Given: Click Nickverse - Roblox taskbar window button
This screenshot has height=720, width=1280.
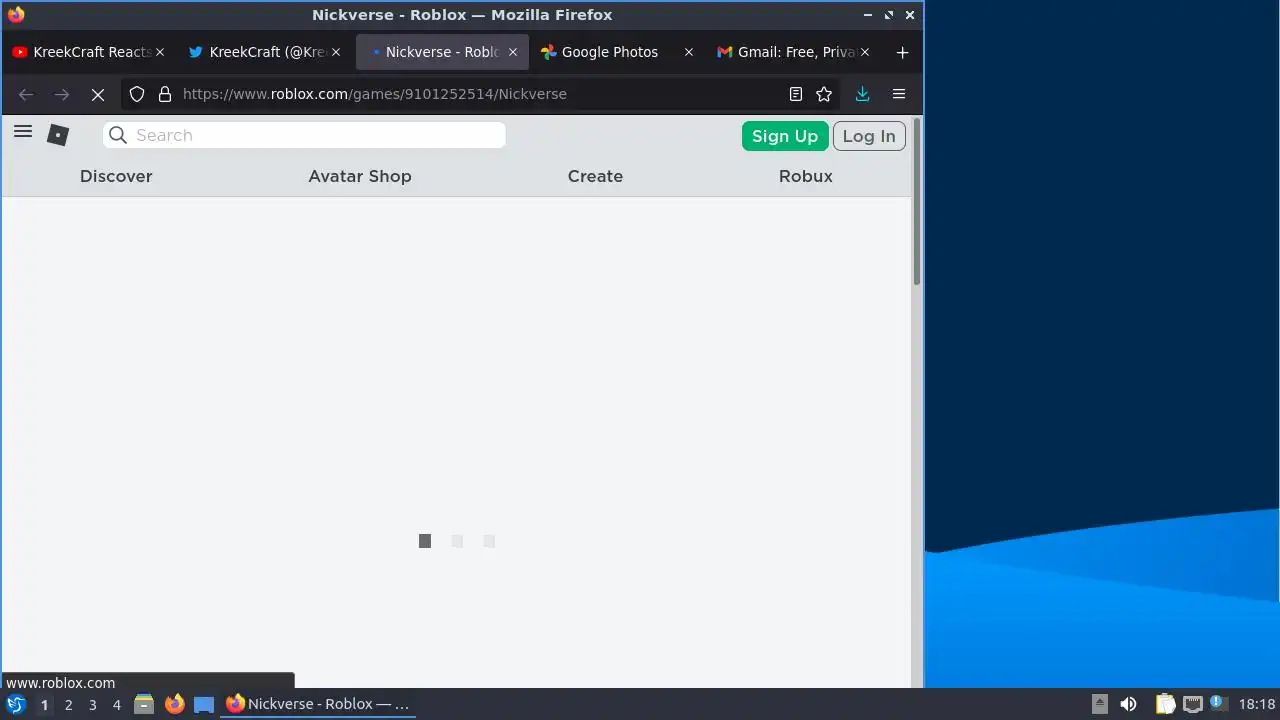Looking at the screenshot, I should 318,704.
